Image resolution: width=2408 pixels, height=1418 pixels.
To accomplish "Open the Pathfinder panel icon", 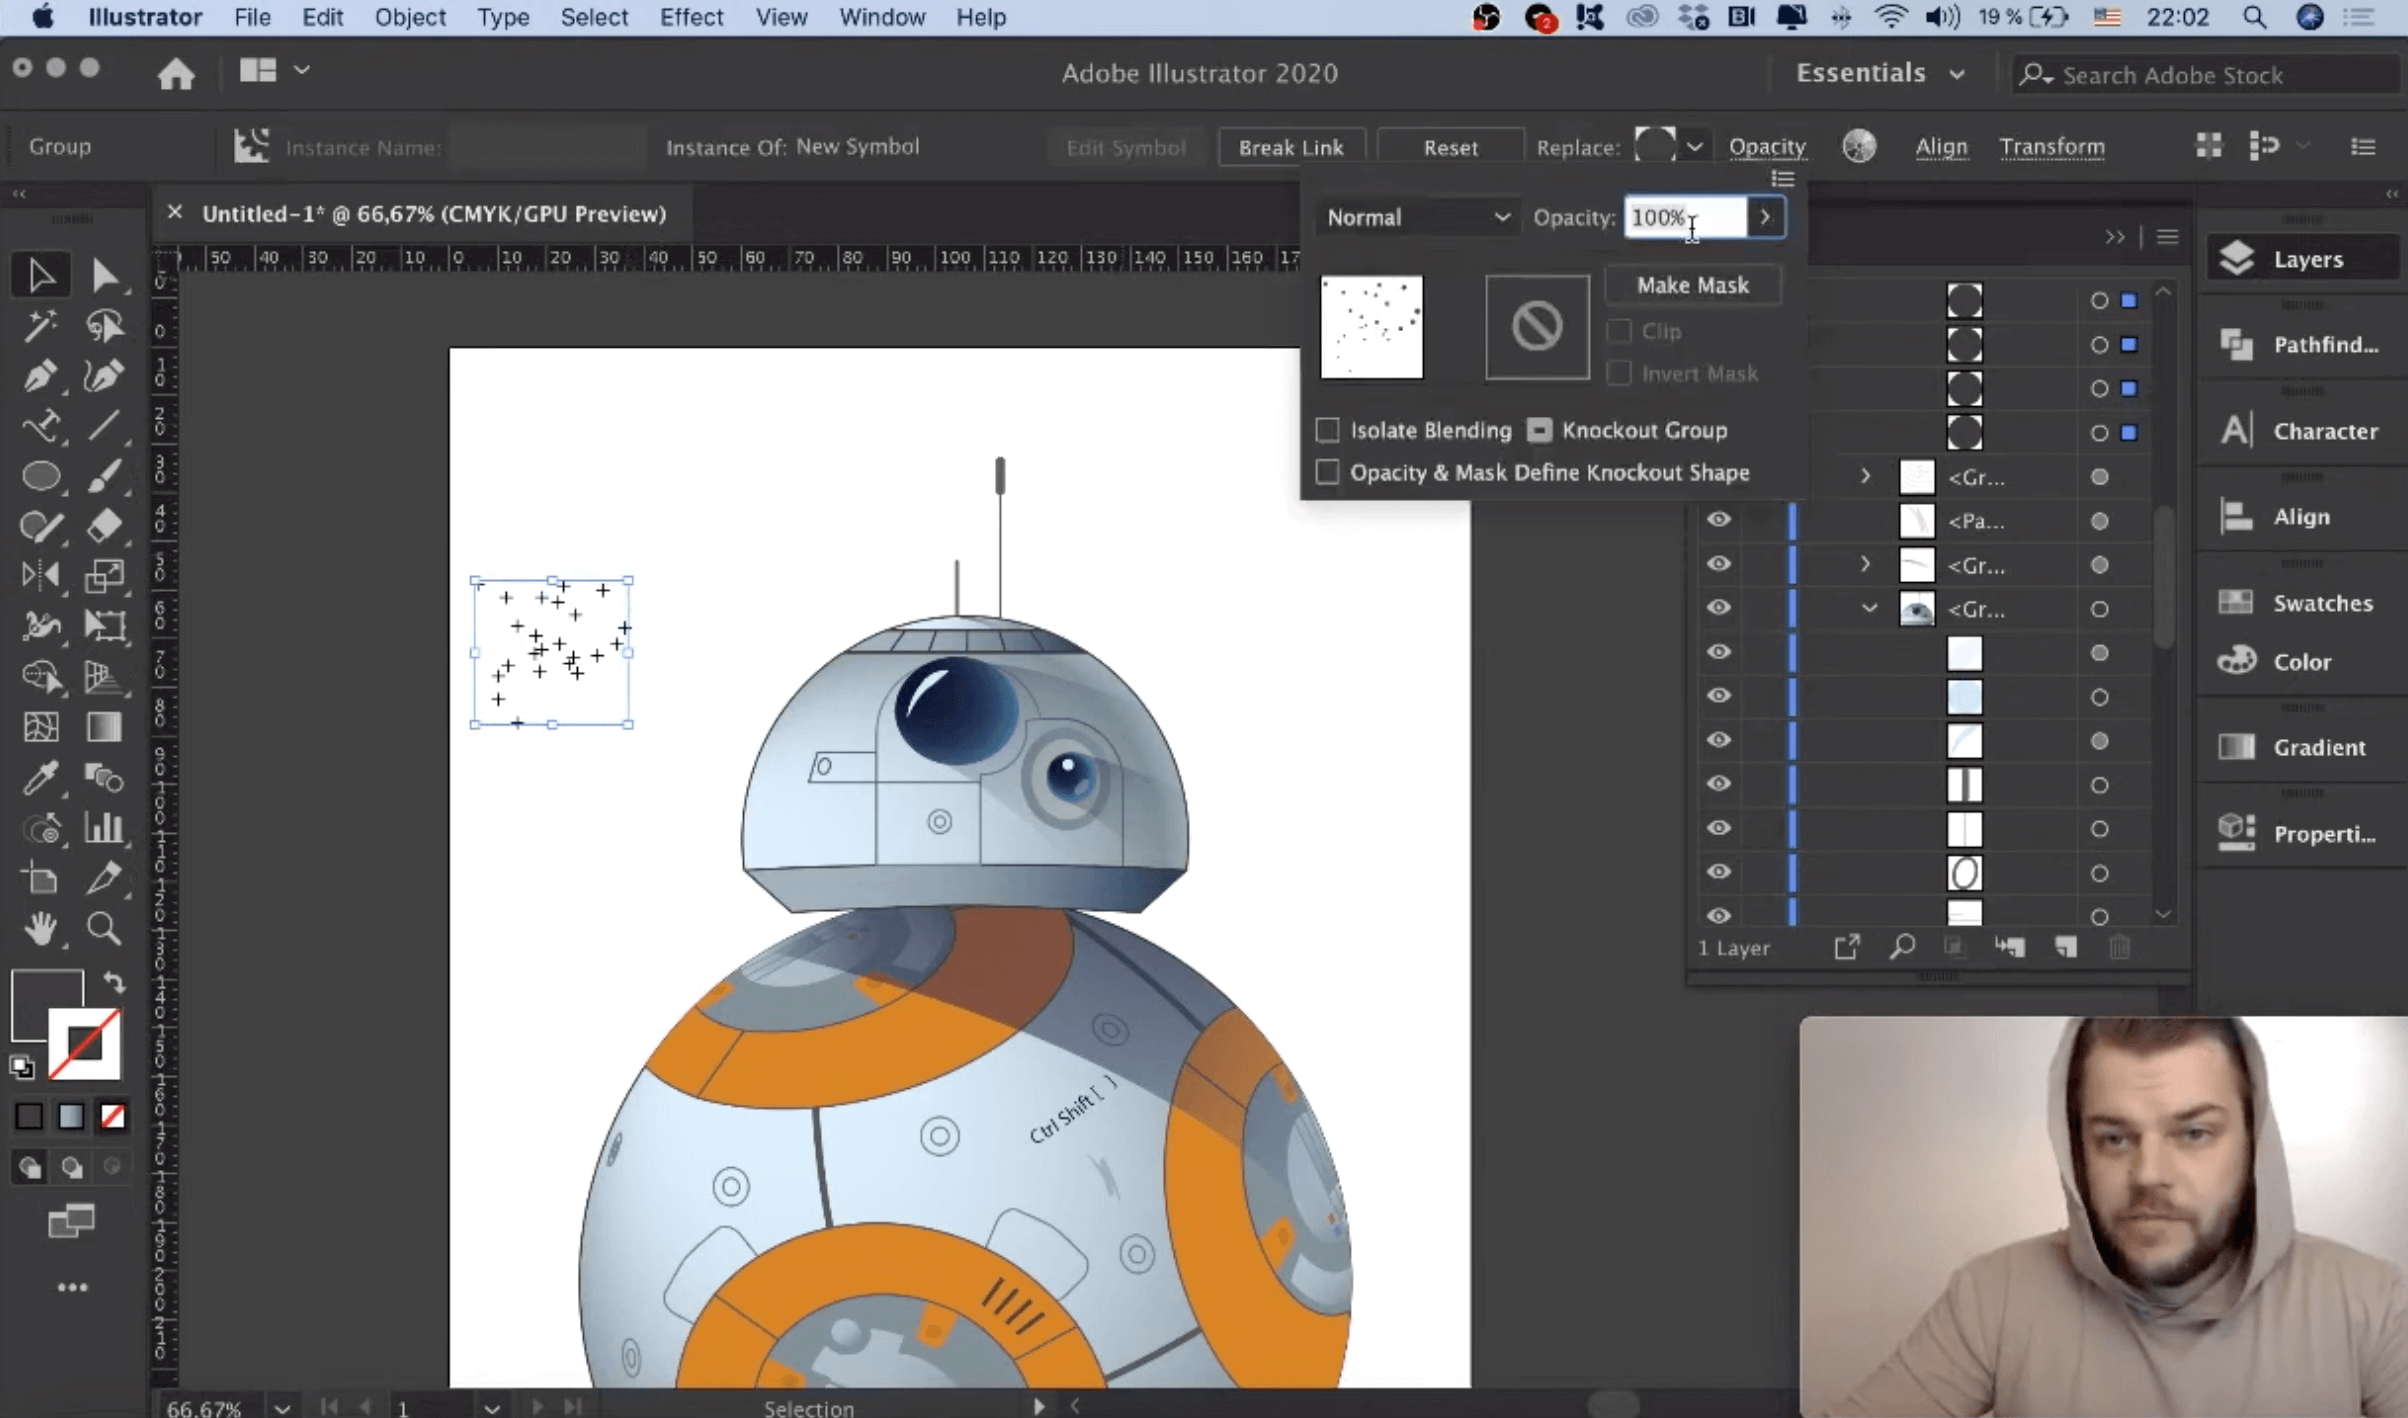I will click(x=2236, y=344).
